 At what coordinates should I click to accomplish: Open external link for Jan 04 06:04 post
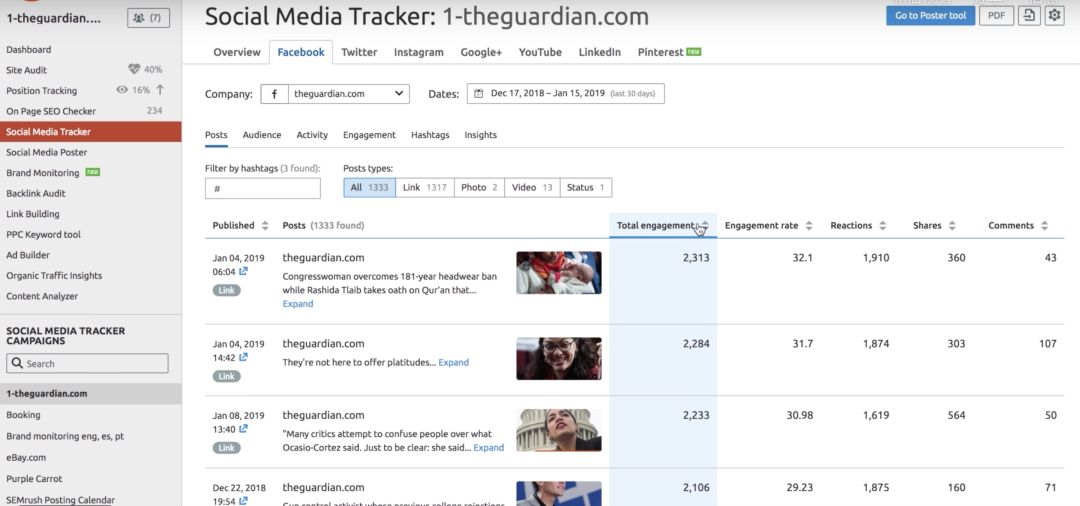pyautogui.click(x=243, y=271)
